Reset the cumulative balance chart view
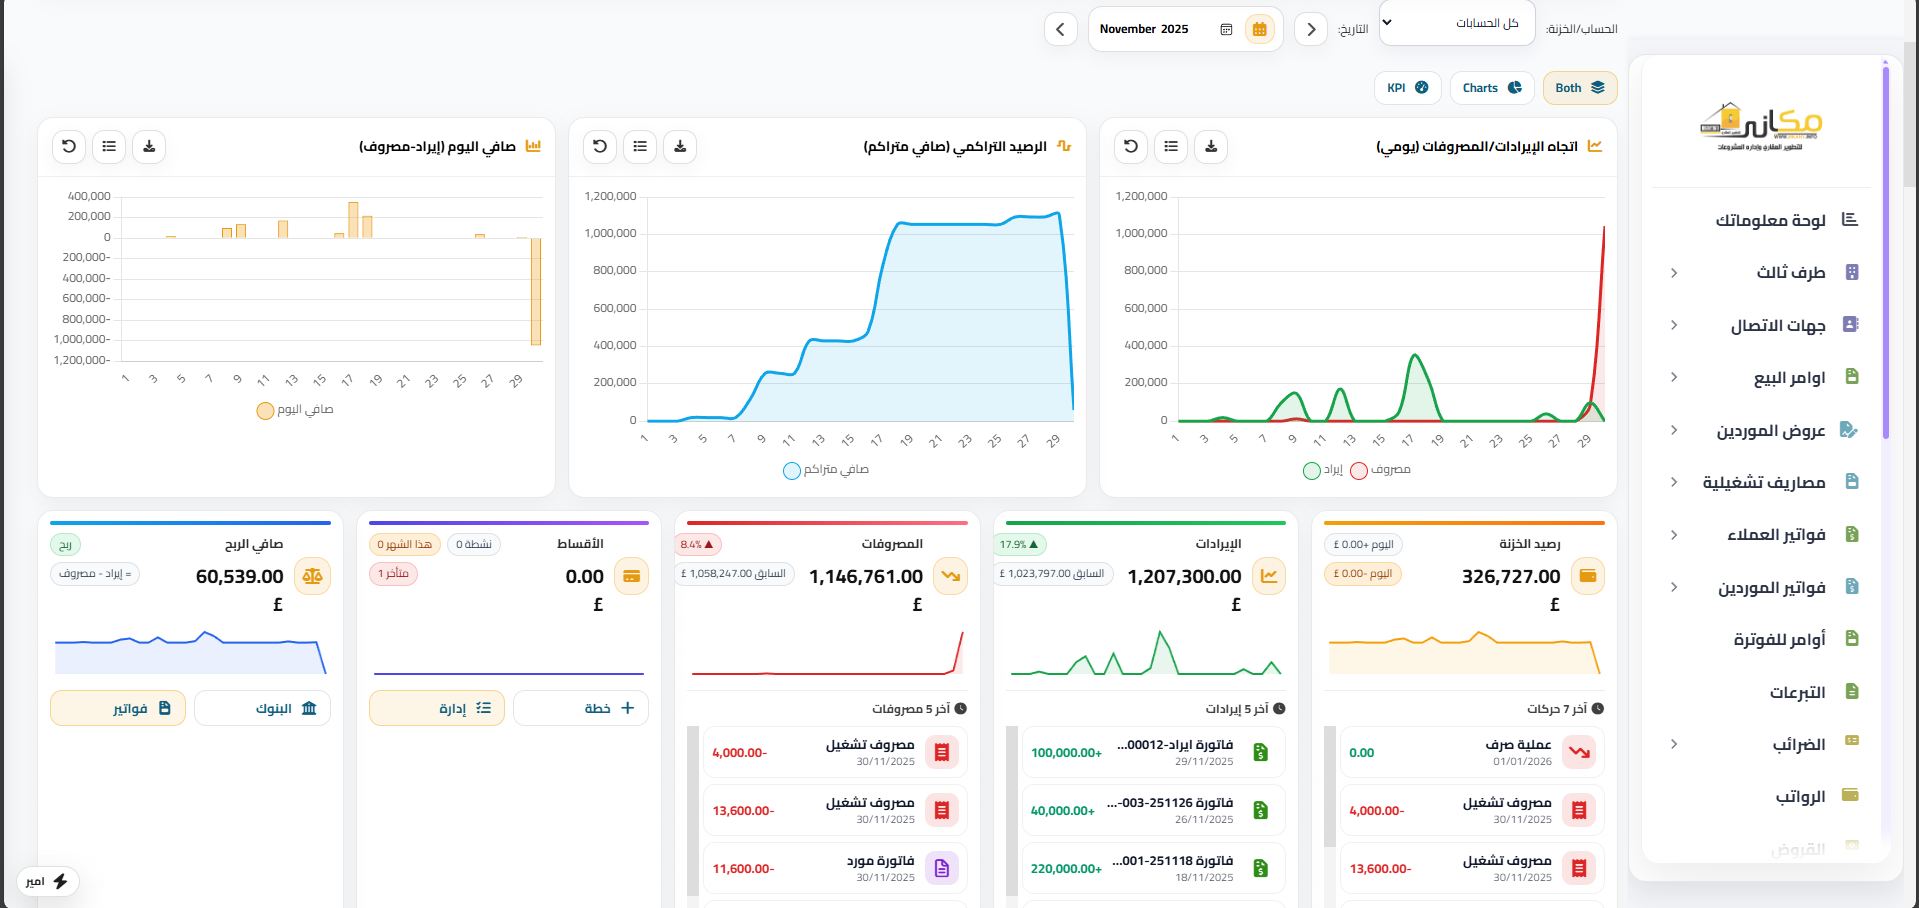Screen dimensions: 1919x908 click(600, 147)
